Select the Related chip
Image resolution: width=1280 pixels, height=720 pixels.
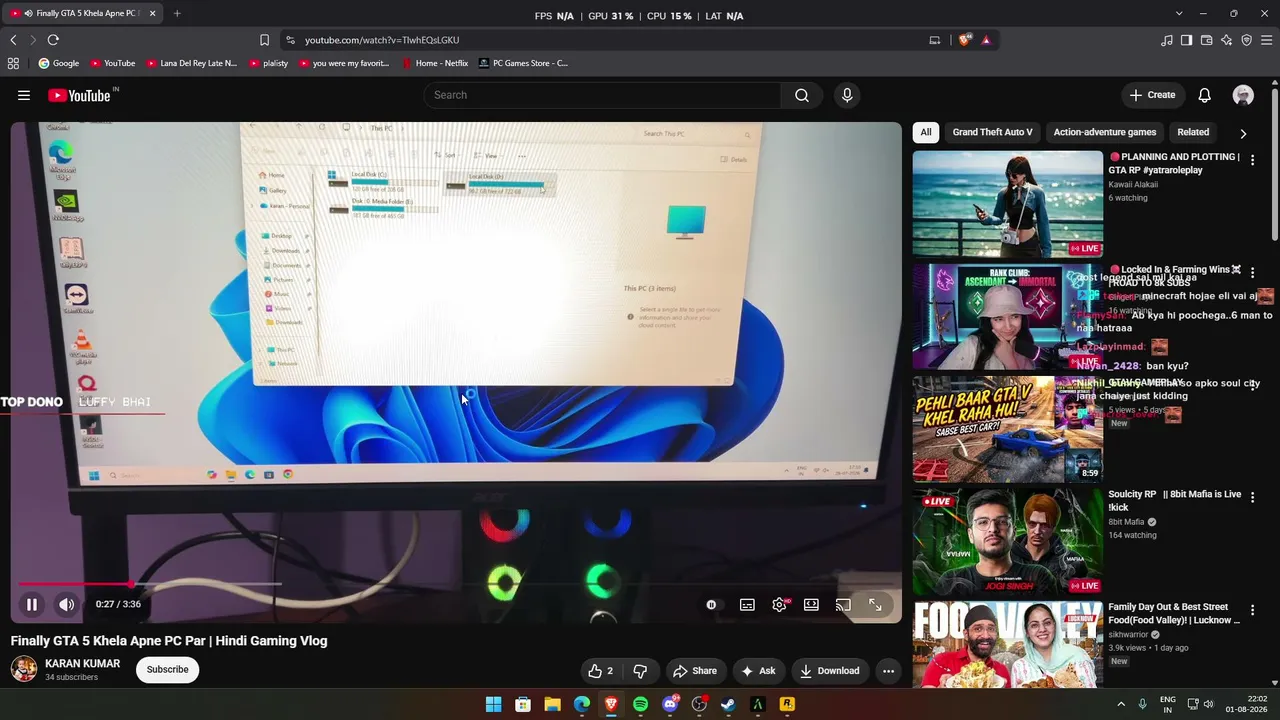point(1193,132)
